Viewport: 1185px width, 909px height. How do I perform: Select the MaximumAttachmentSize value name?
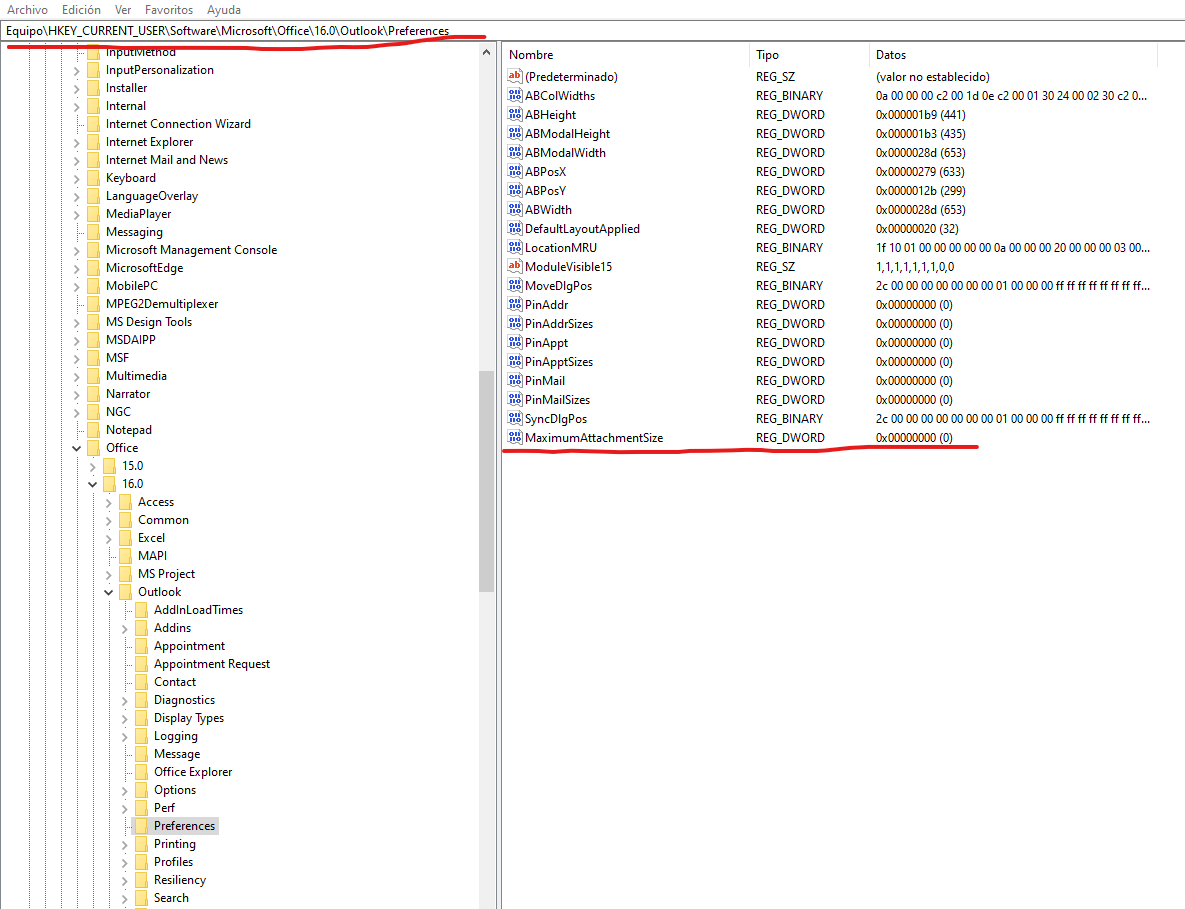[x=594, y=437]
